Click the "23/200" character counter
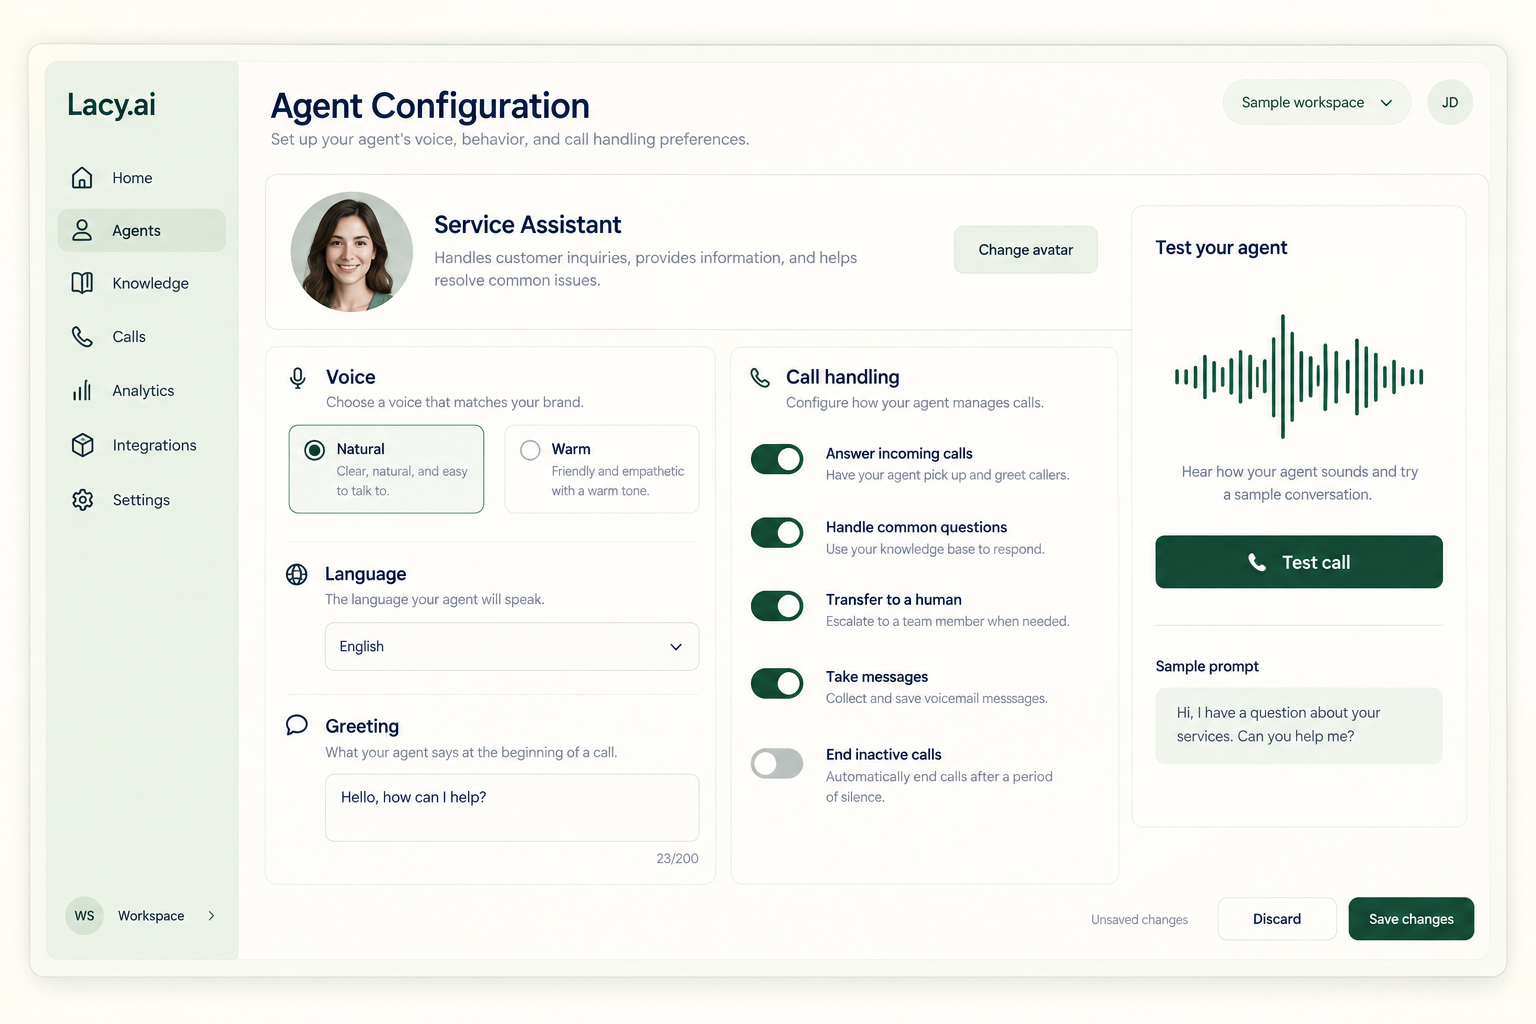This screenshot has height=1024, width=1536. [x=678, y=859]
